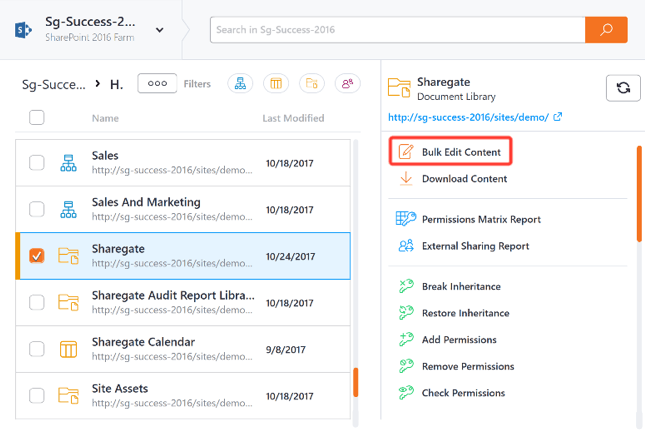Click the Sales site icon

tap(68, 163)
